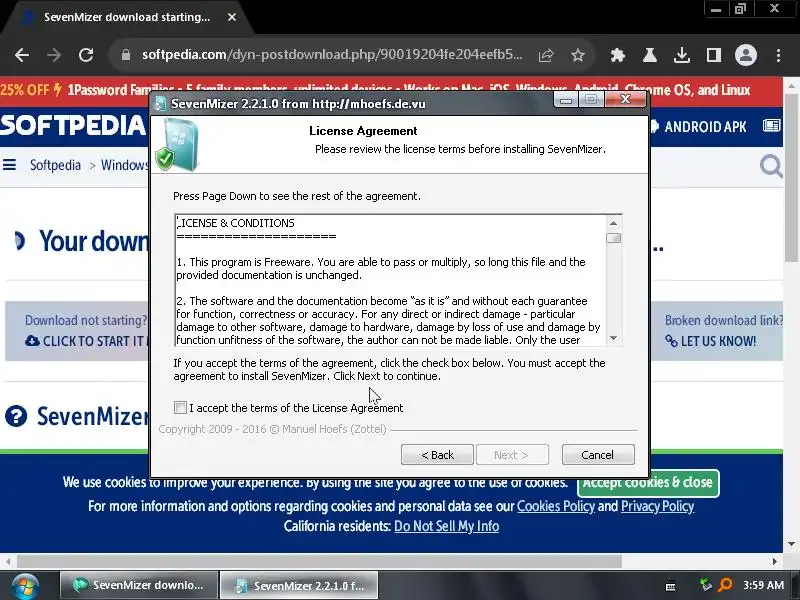Click license text scroll up arrow
Image resolution: width=800 pixels, height=600 pixels.
coord(613,223)
